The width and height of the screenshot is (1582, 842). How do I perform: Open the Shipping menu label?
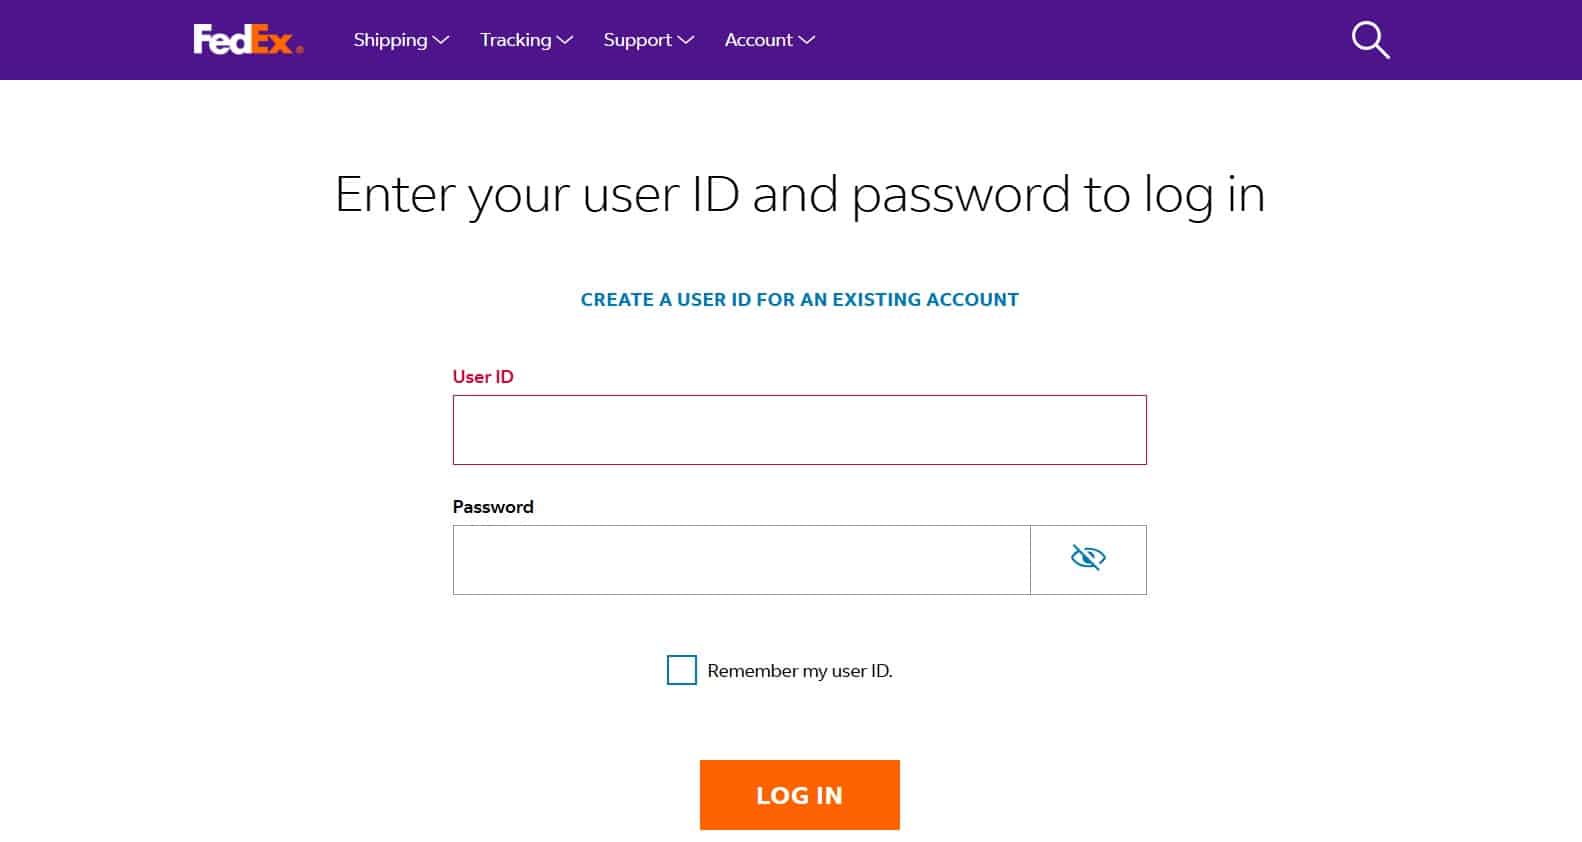pos(390,40)
